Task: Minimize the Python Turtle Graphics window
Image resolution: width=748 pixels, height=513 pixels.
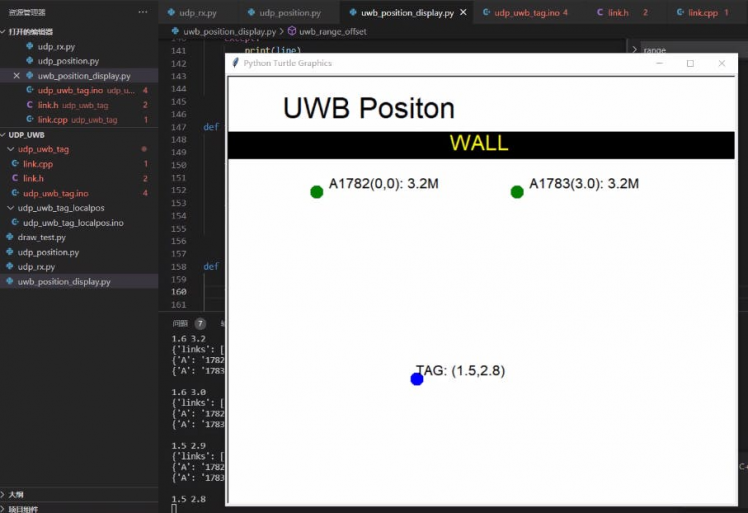Action: coord(659,63)
